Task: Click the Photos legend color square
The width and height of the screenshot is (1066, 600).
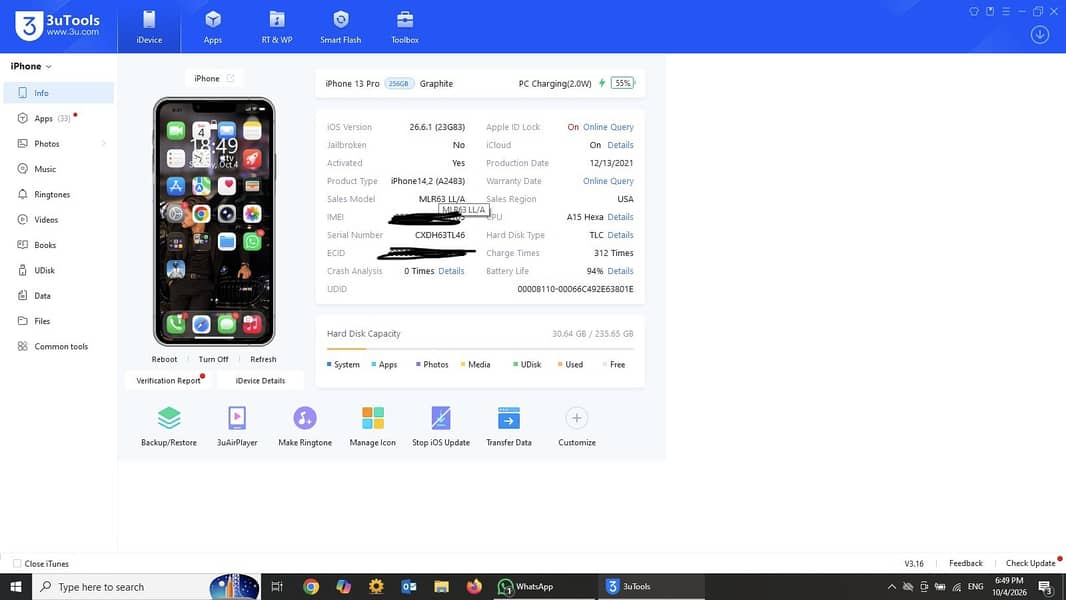Action: (x=418, y=364)
